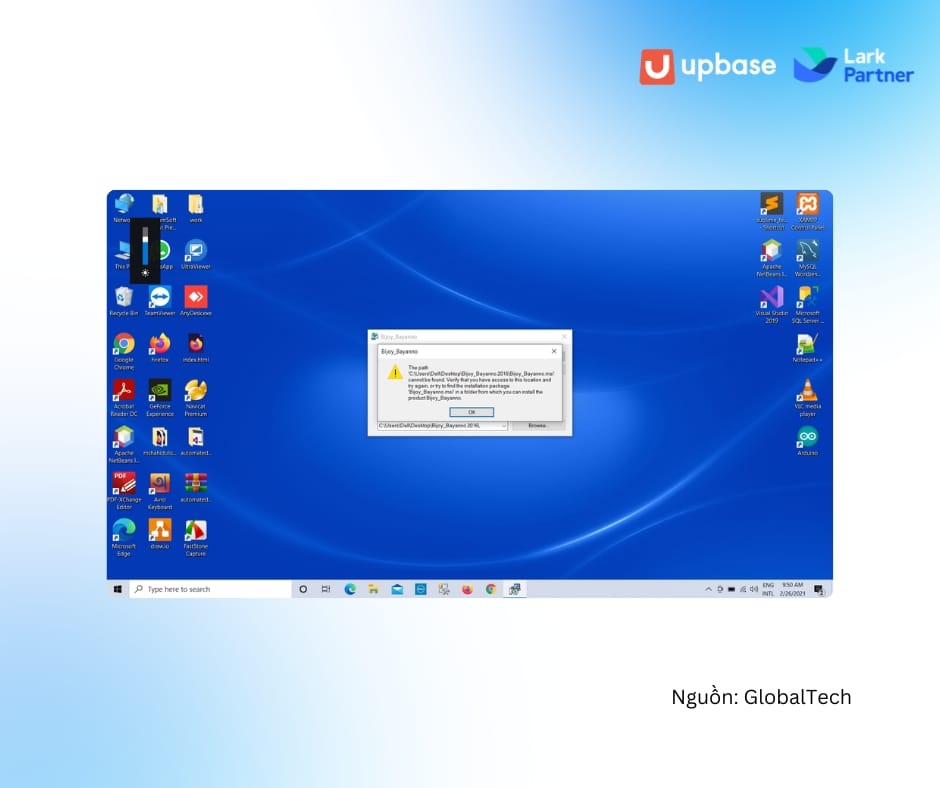Click the Type here to search box
Viewport: 940px width, 788px height.
210,589
